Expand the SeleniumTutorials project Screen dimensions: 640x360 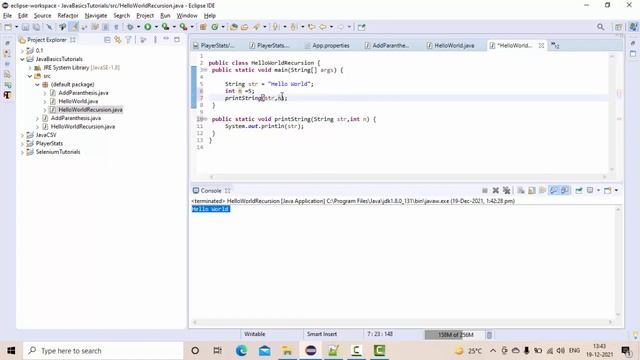click(22, 152)
